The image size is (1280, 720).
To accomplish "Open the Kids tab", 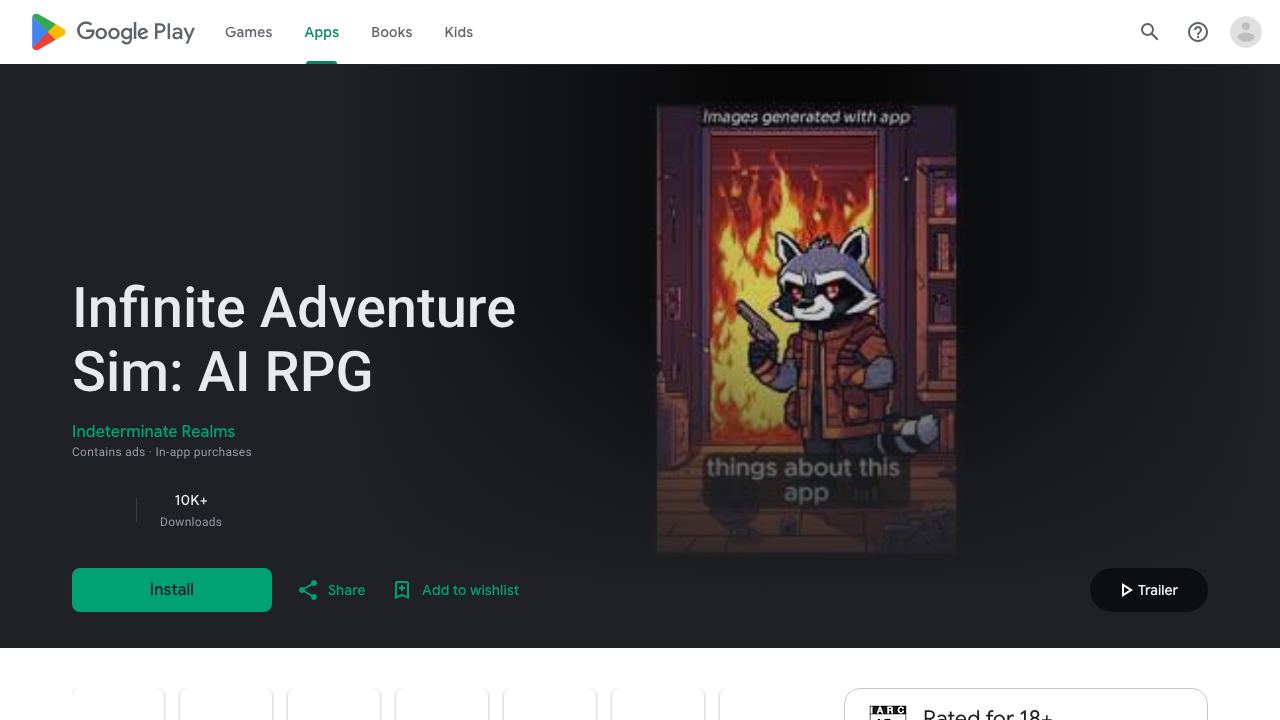I will tap(459, 32).
